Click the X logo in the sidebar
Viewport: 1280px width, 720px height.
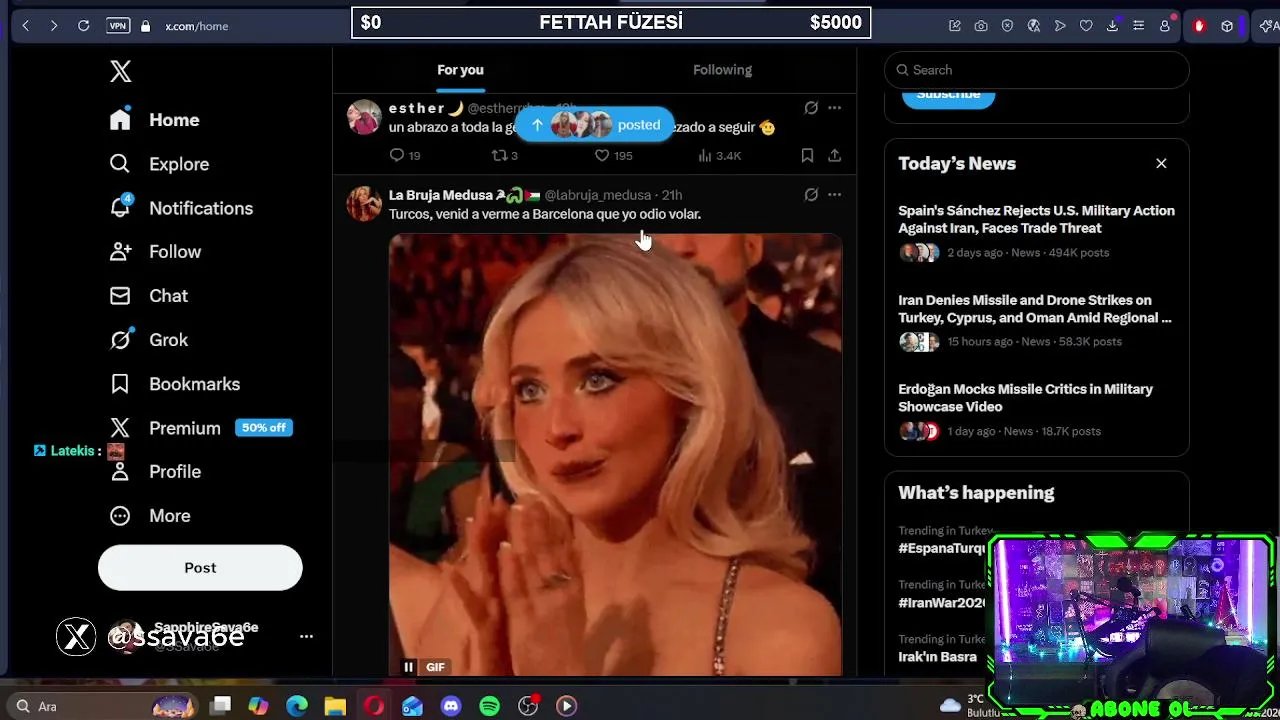(x=120, y=71)
